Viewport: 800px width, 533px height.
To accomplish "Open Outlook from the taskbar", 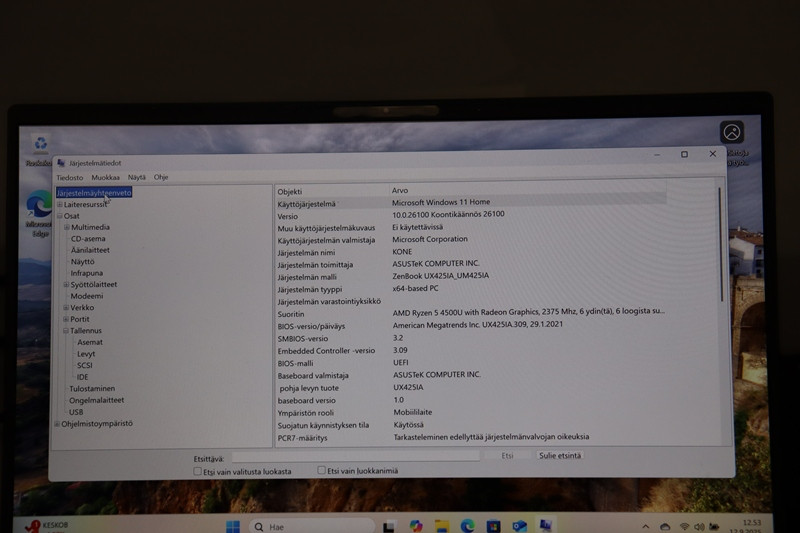I will tap(519, 526).
